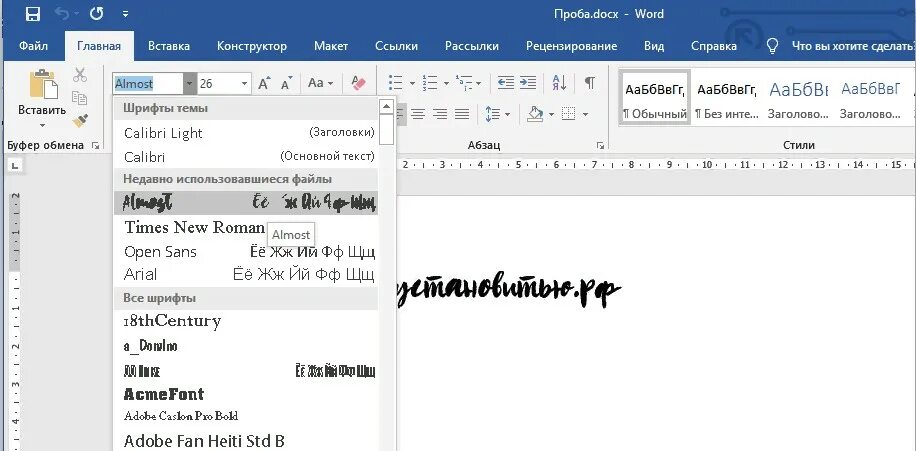Open the numbering library dropdown arrow
Image resolution: width=916 pixels, height=451 pixels.
[446, 84]
